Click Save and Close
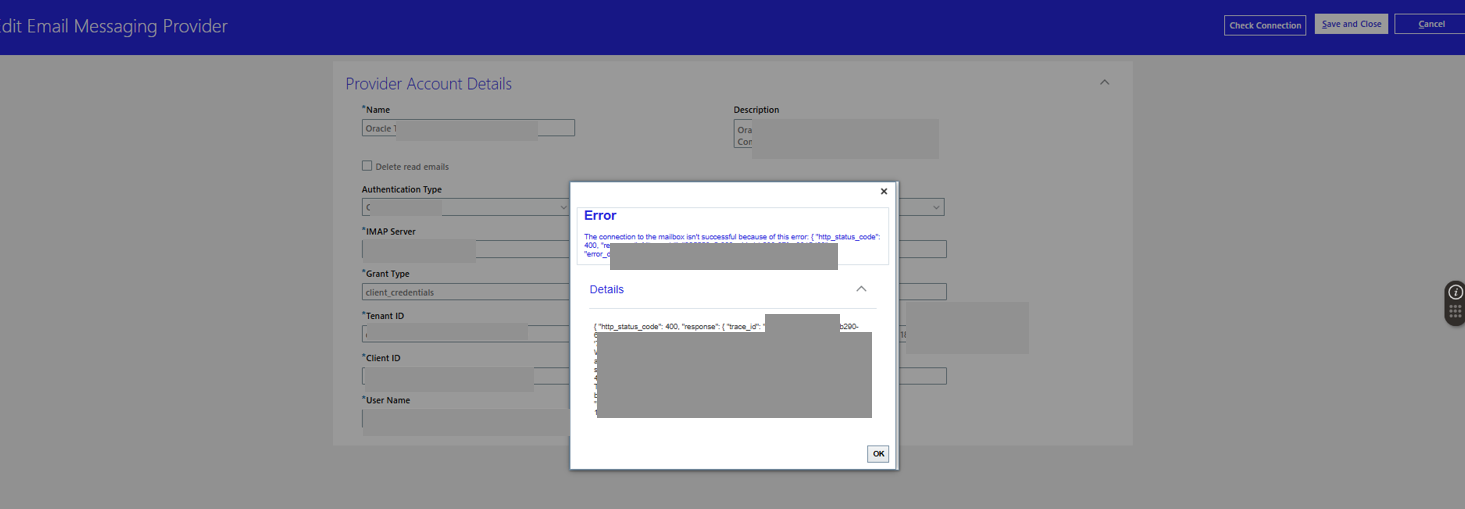This screenshot has width=1465, height=509. click(x=1351, y=24)
